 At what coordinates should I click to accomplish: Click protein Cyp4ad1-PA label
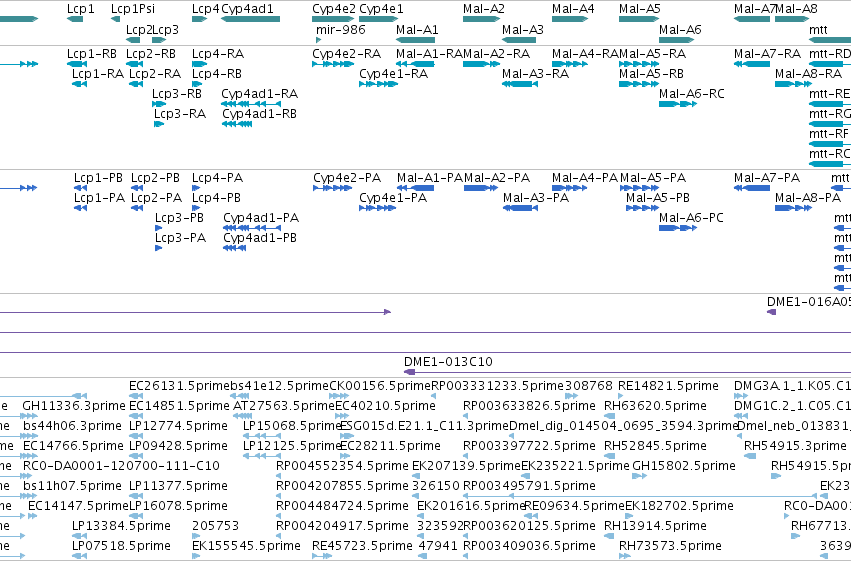point(261,218)
